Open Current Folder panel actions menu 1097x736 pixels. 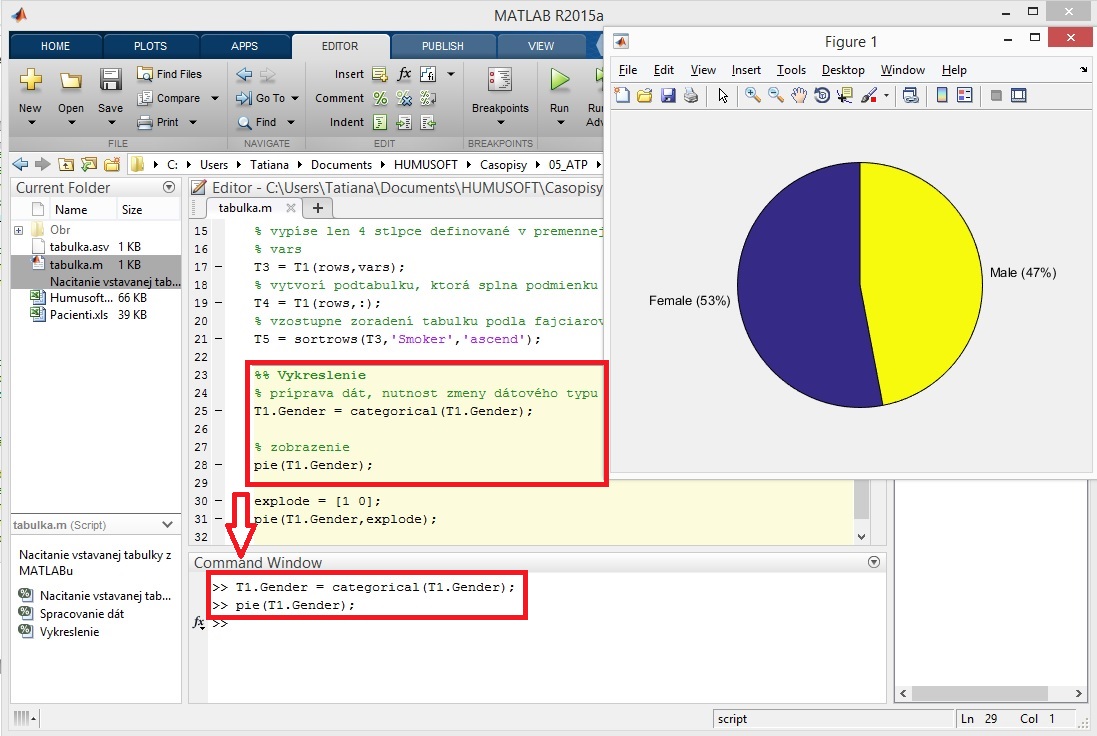pos(169,187)
